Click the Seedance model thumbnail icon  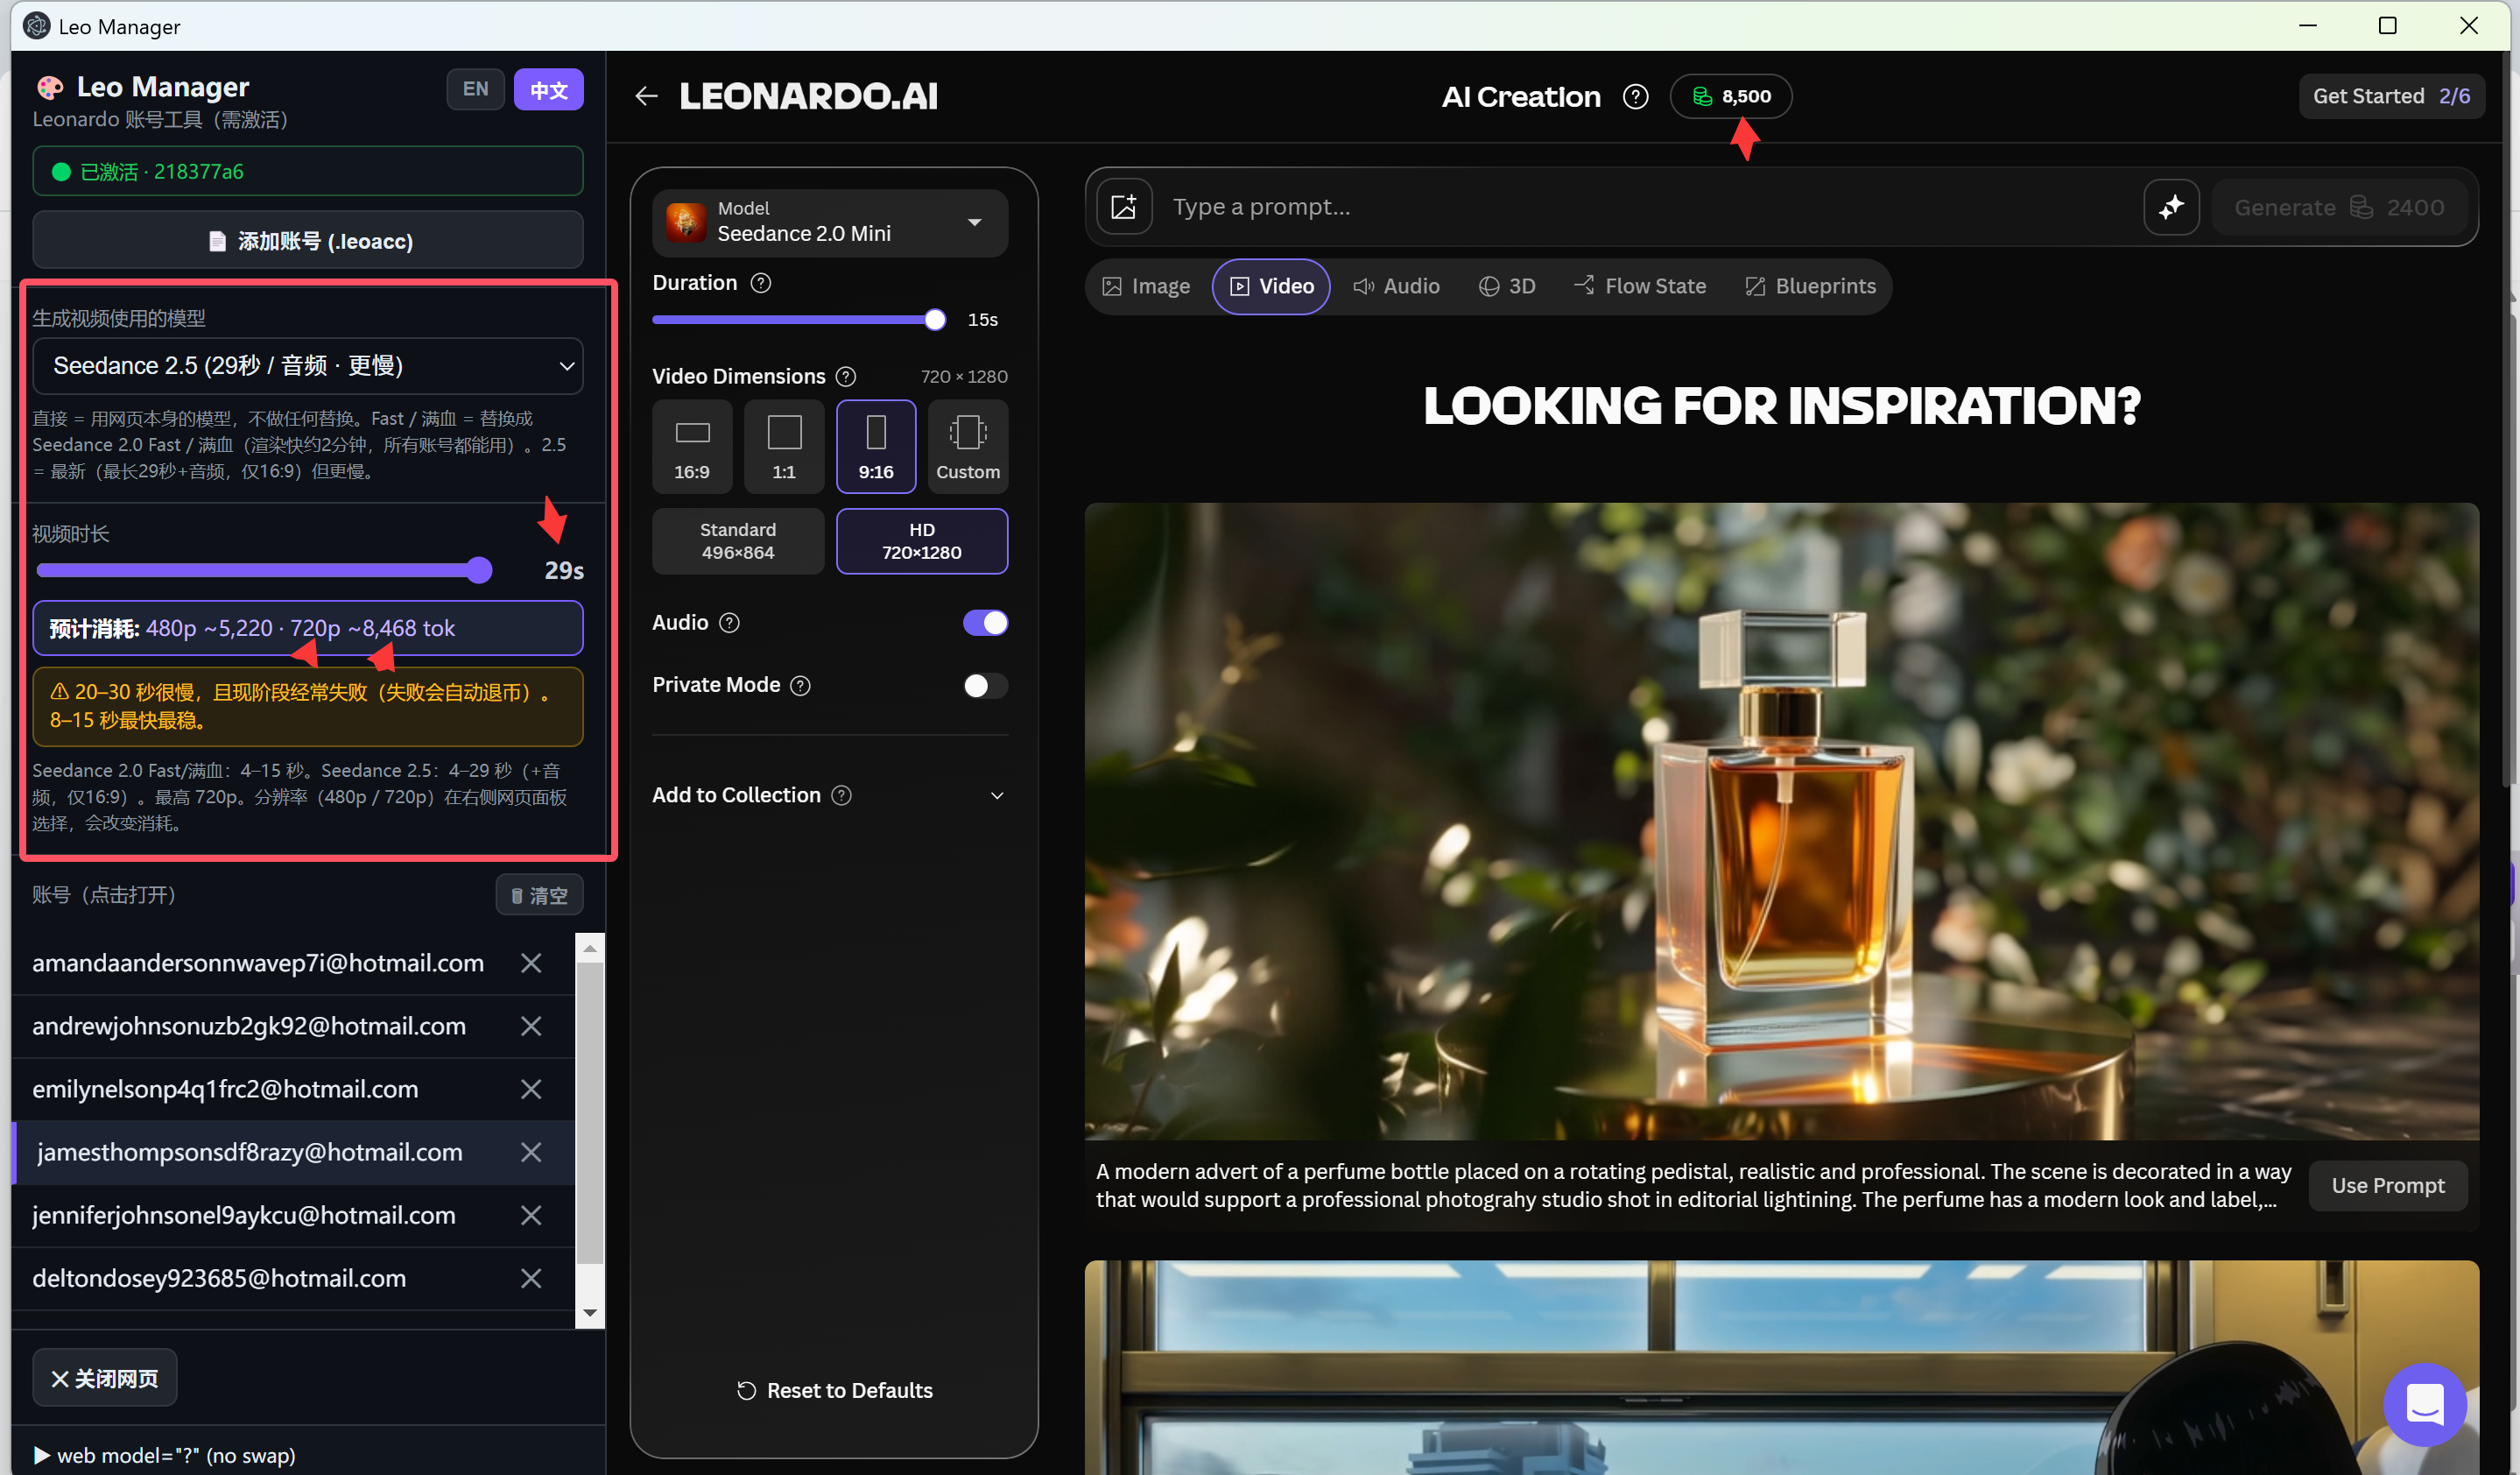686,222
